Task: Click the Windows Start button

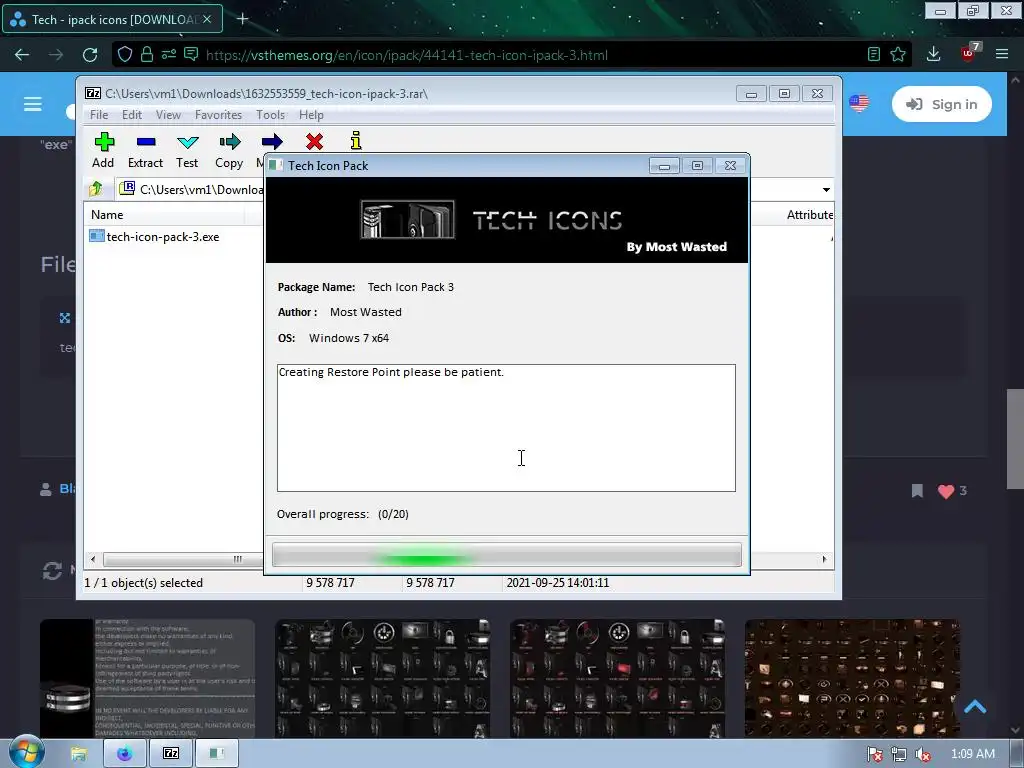Action: [x=26, y=752]
